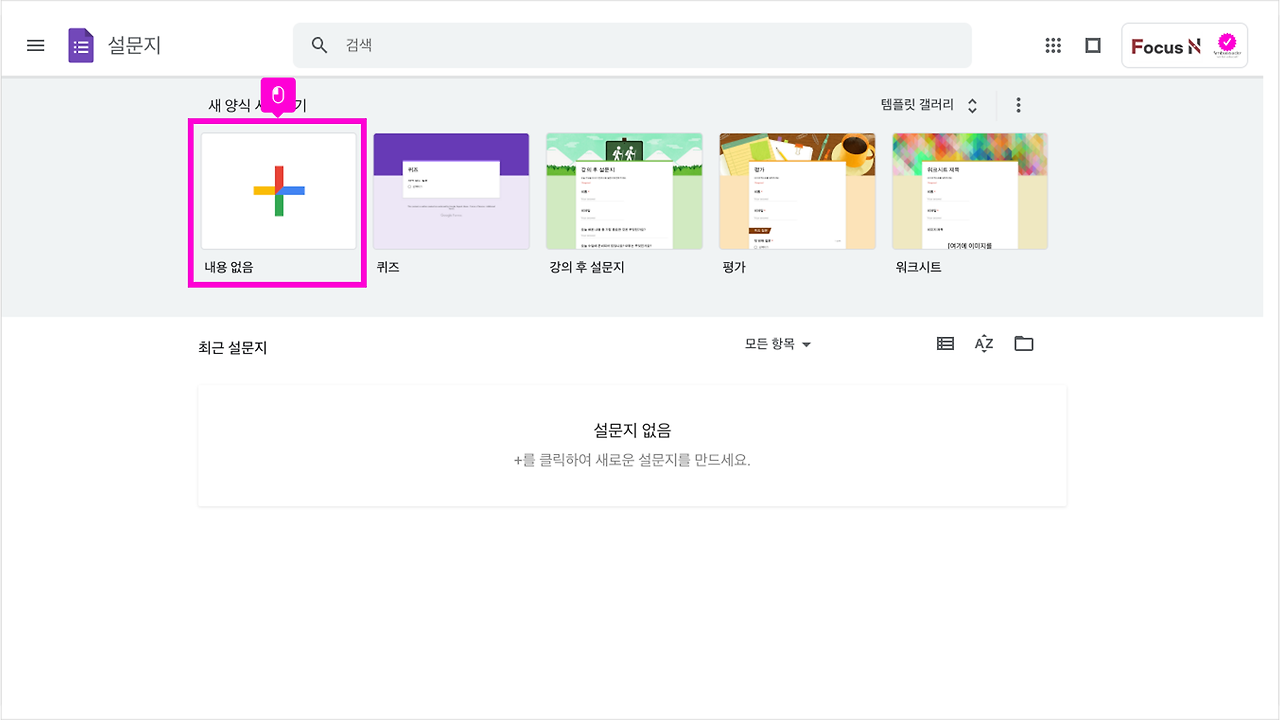Open the main navigation hamburger menu
Screen dimensions: 1280x720
[x=35, y=45]
